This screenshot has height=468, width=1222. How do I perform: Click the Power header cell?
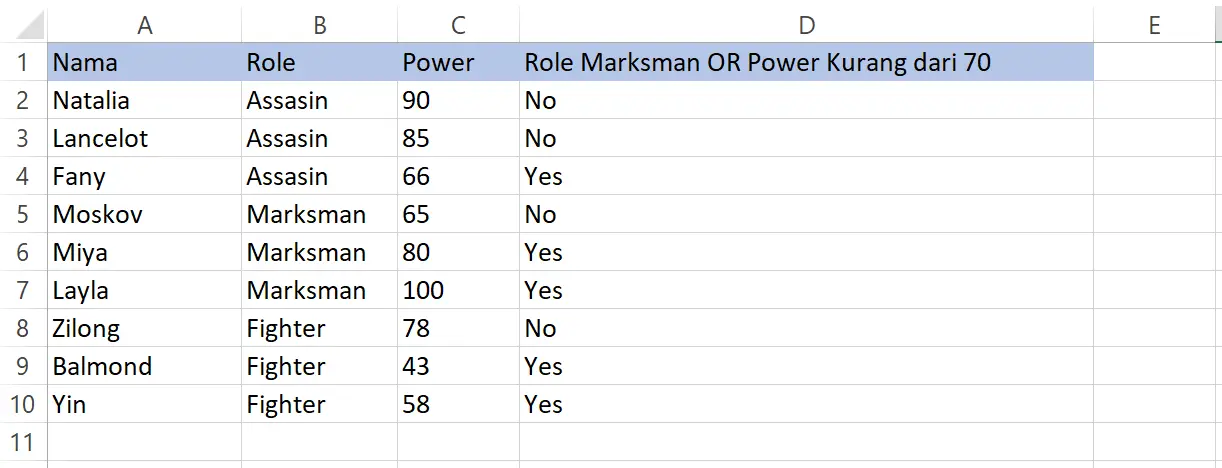point(458,63)
